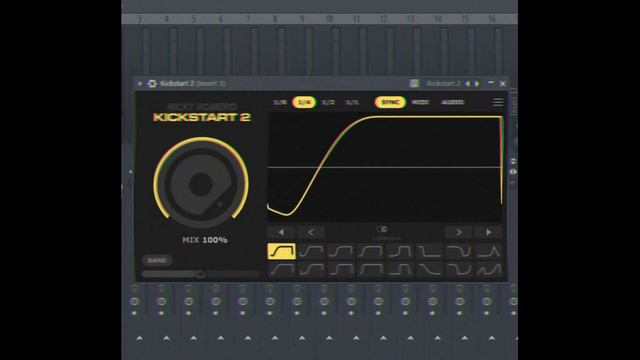Select bottom-row third curve preset

(341, 269)
